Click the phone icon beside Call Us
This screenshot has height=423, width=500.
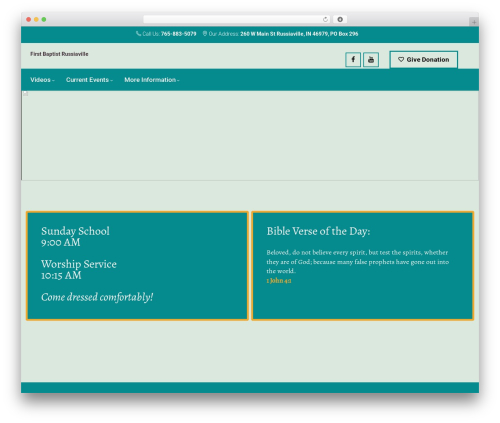[x=138, y=34]
